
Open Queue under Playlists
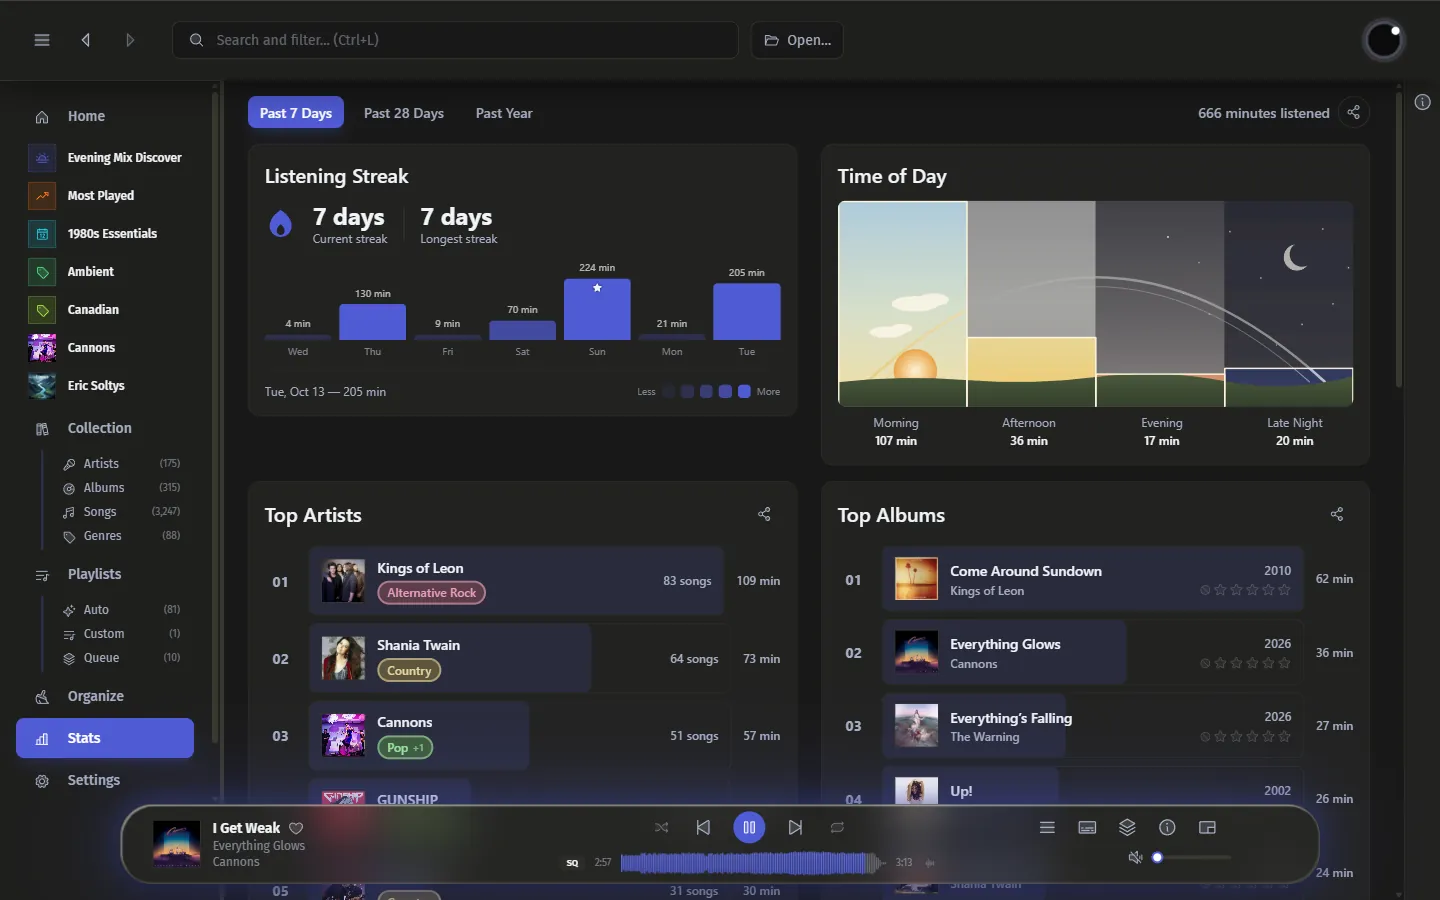click(120, 658)
